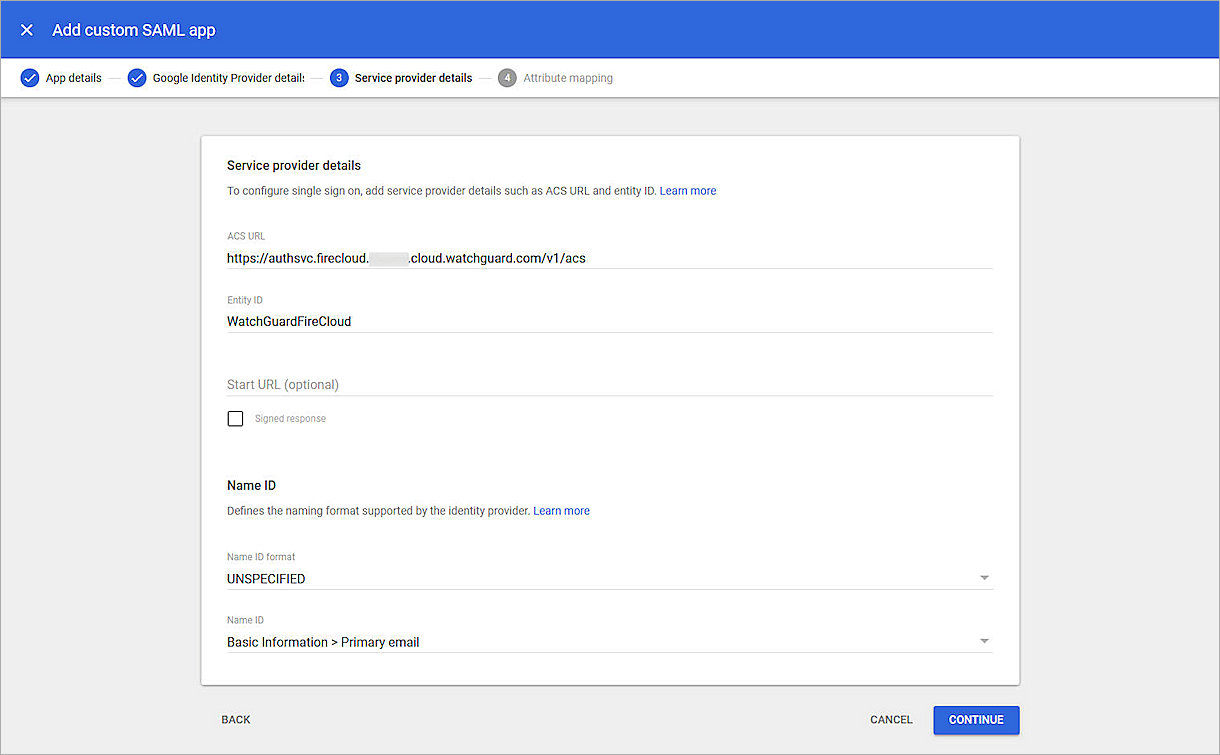Click the Entity ID field showing WatchGuardFireCloud

click(600, 321)
